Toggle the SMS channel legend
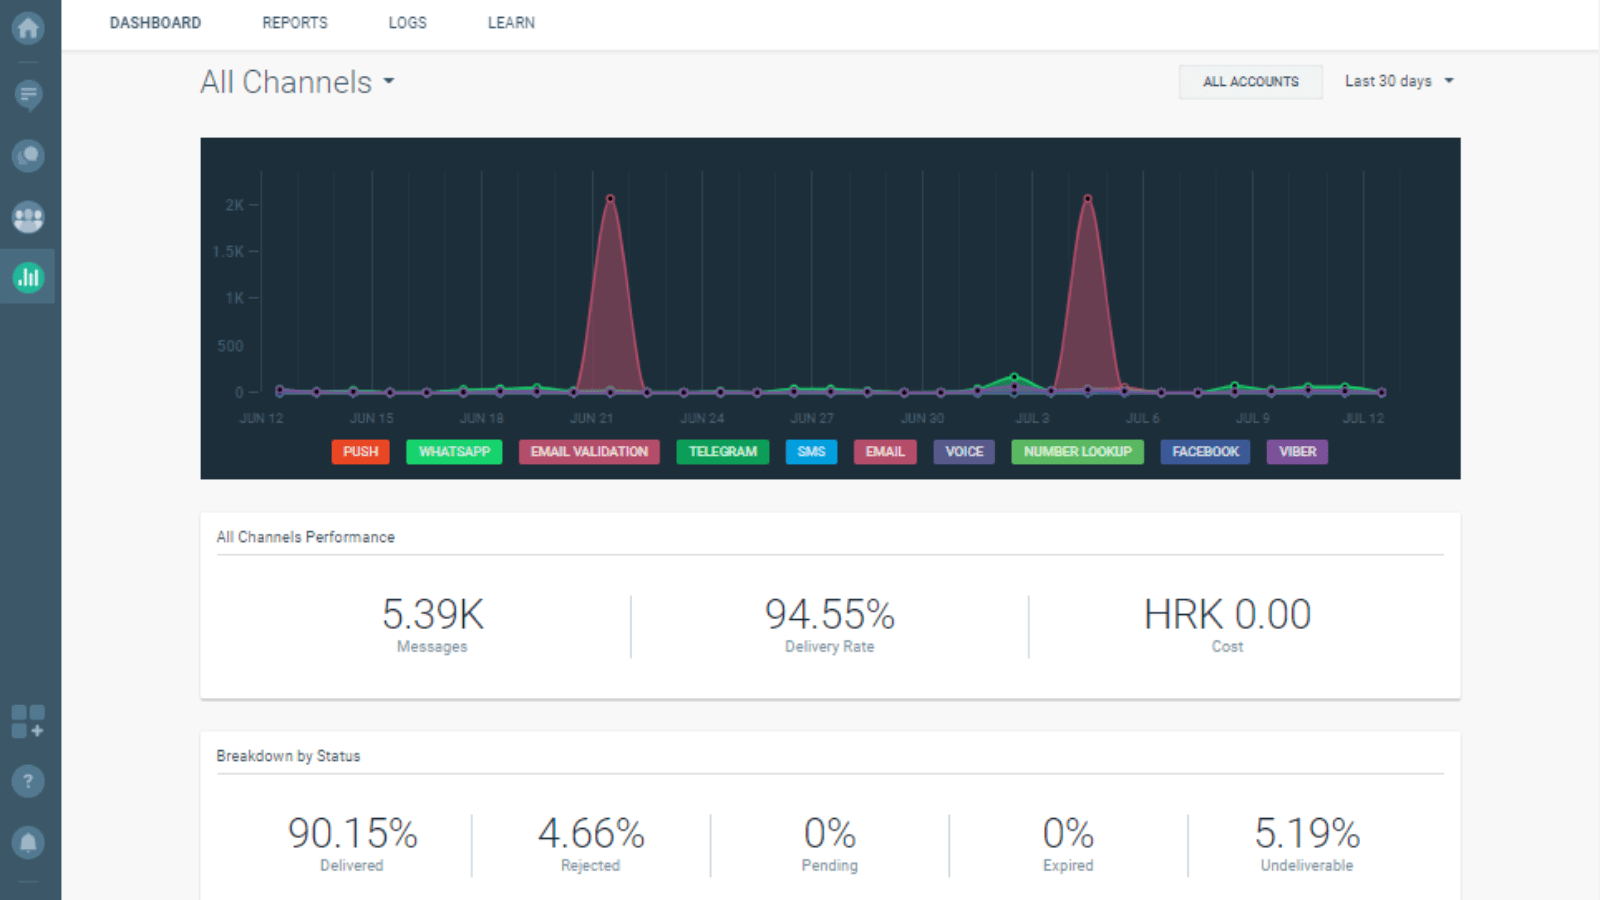 pyautogui.click(x=811, y=452)
